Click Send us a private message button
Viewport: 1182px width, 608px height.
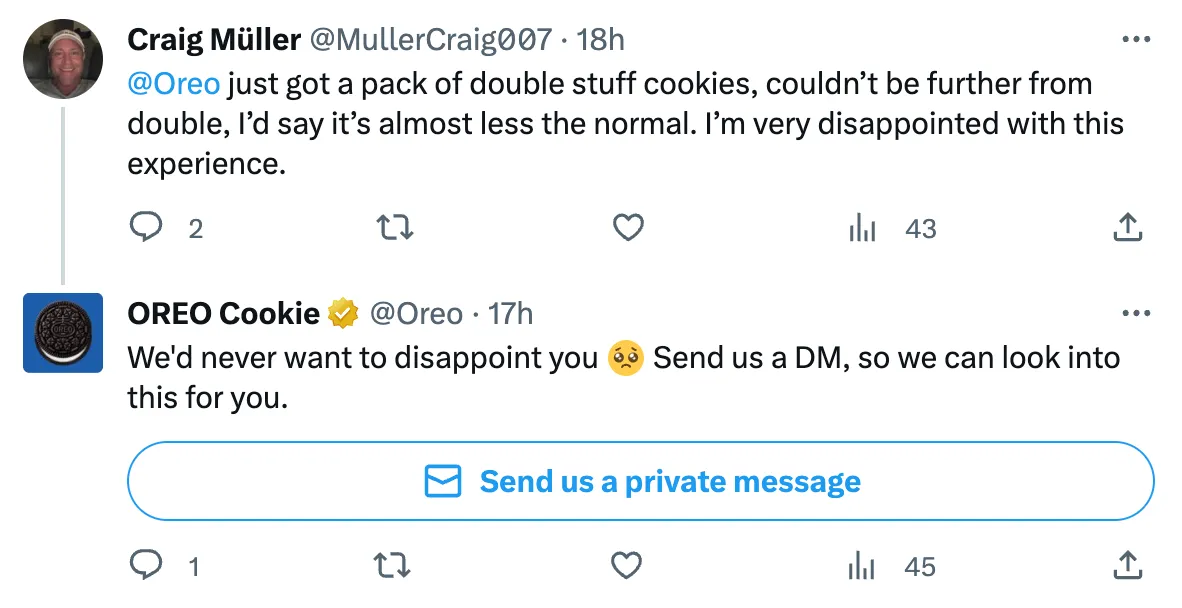(640, 481)
